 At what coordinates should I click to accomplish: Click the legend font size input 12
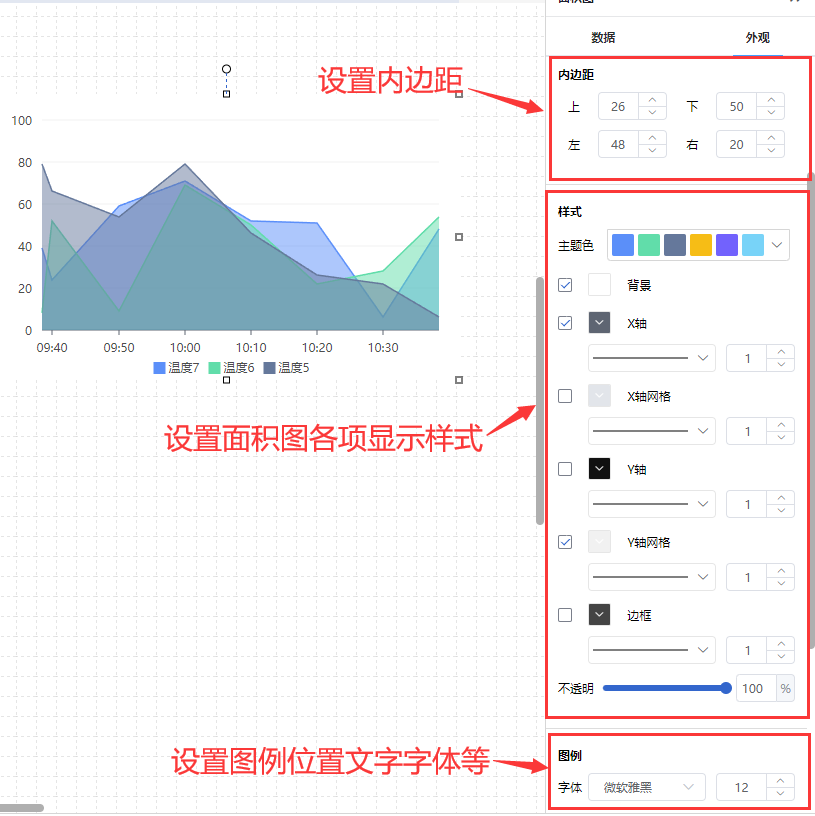click(741, 787)
